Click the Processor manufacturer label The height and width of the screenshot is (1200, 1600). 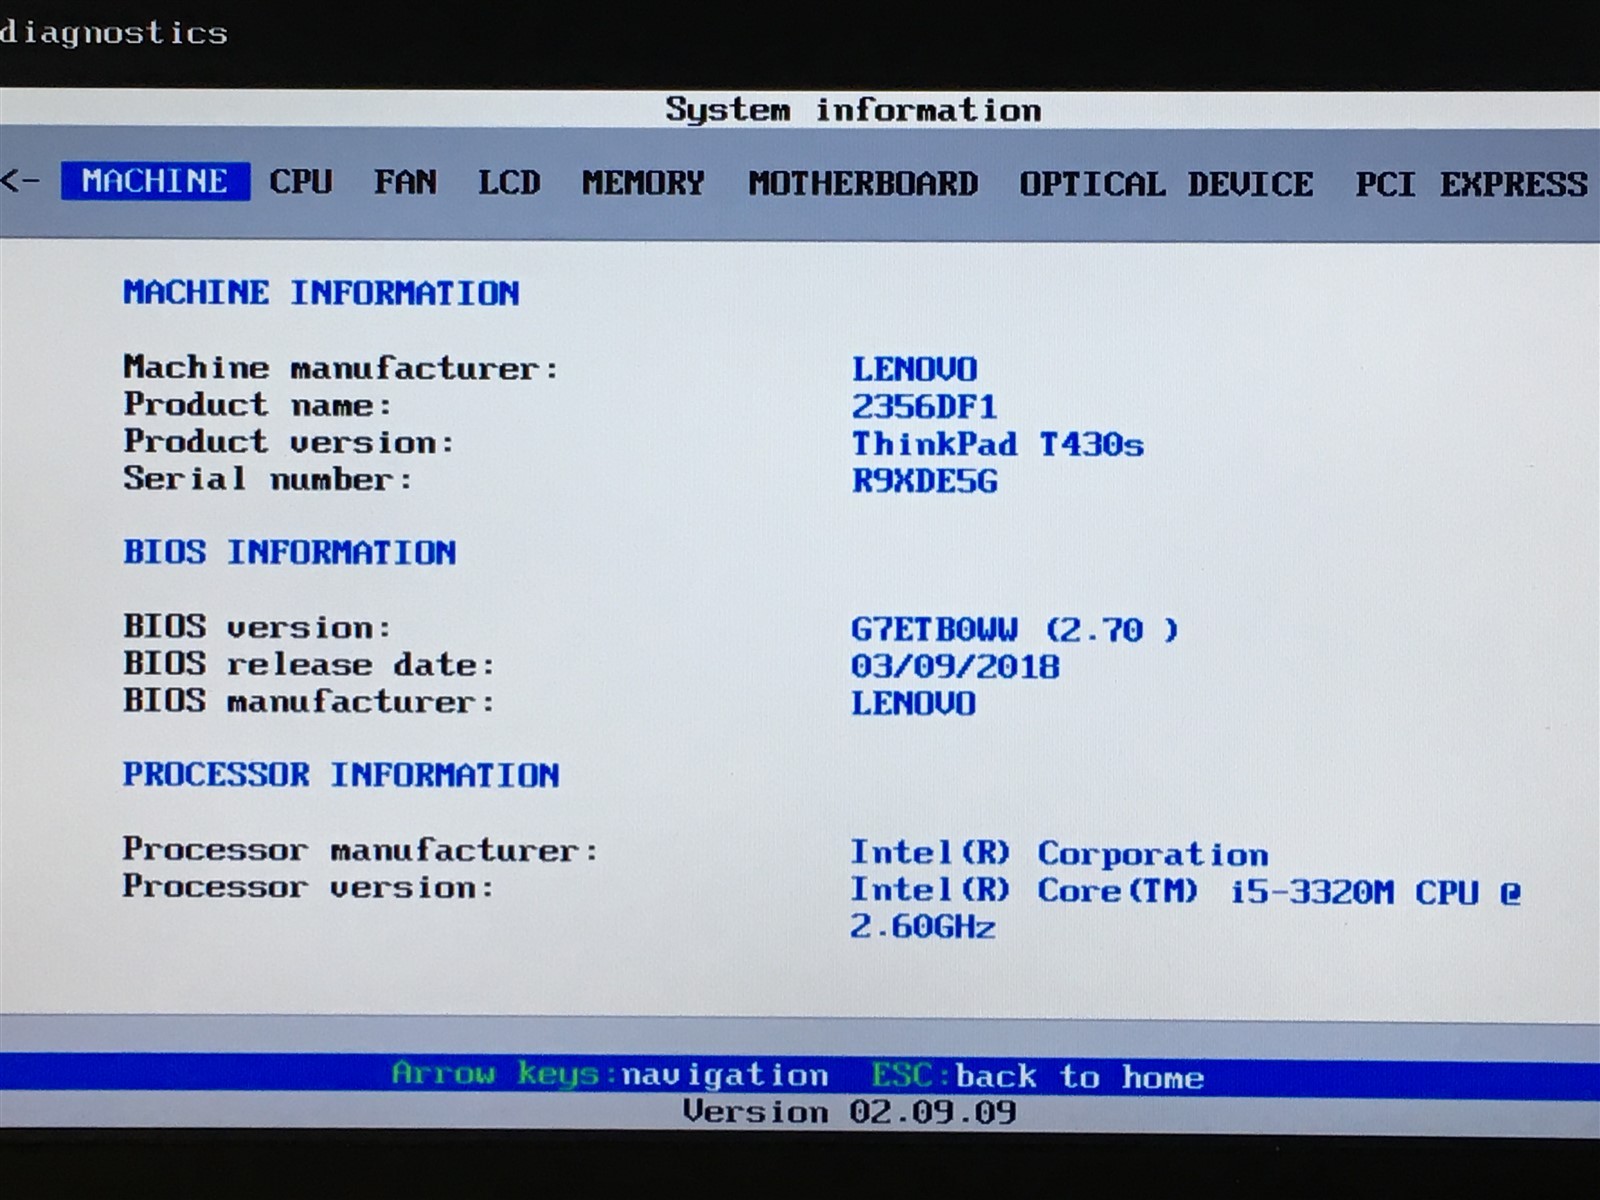(361, 850)
